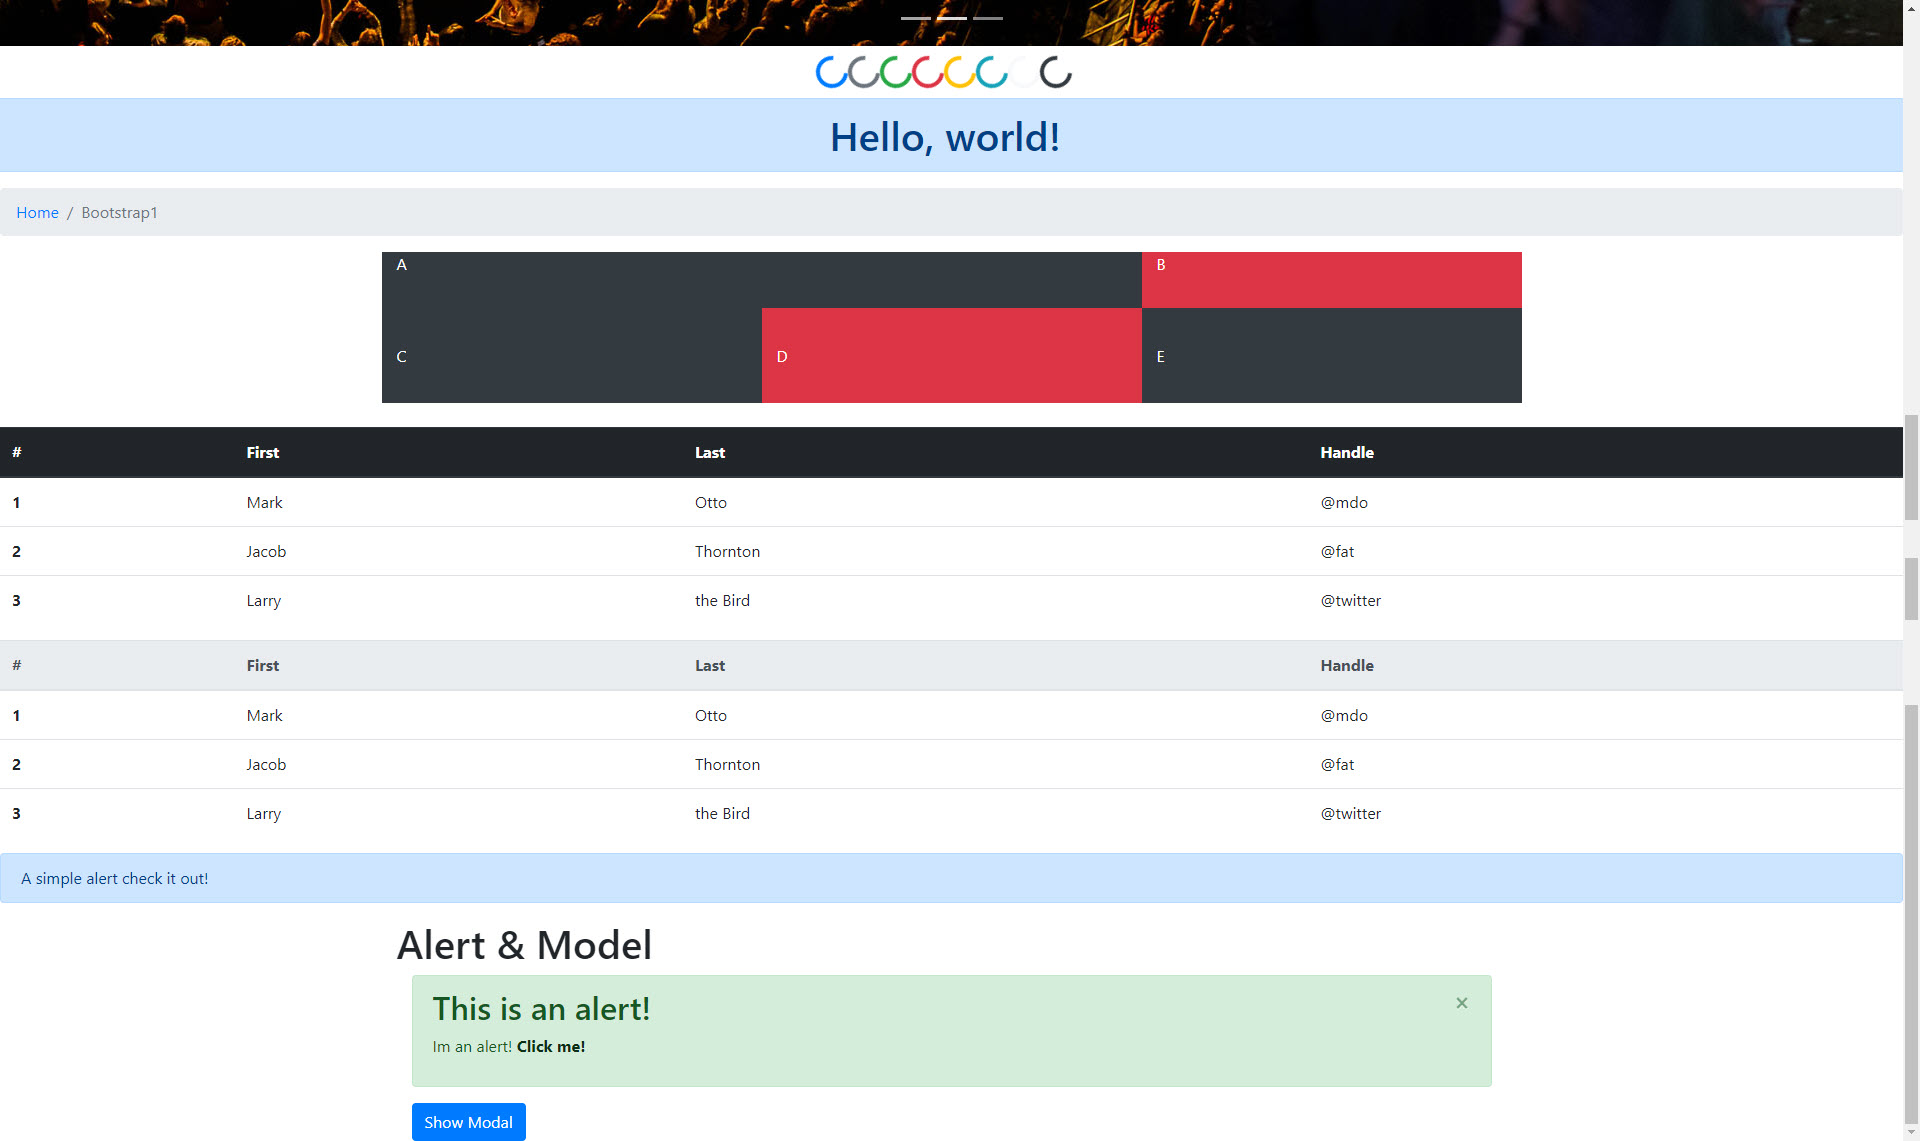Click the red grid block D
The height and width of the screenshot is (1141, 1920).
951,355
